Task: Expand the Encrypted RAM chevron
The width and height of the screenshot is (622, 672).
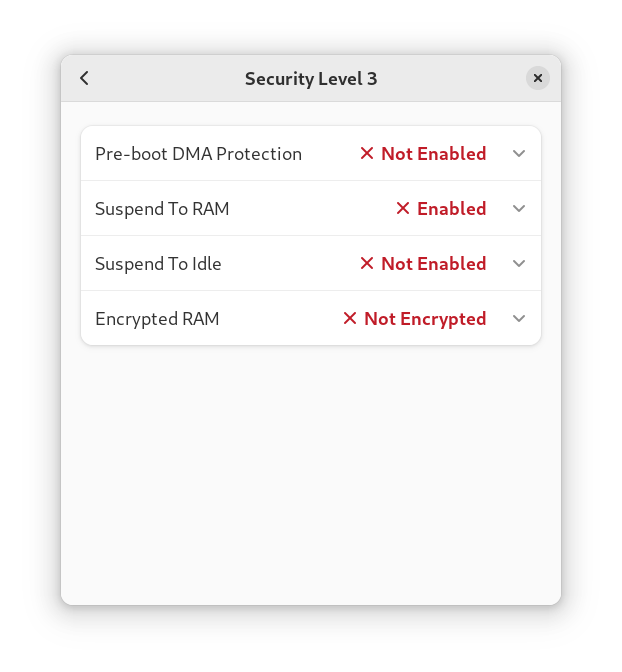Action: pyautogui.click(x=519, y=318)
